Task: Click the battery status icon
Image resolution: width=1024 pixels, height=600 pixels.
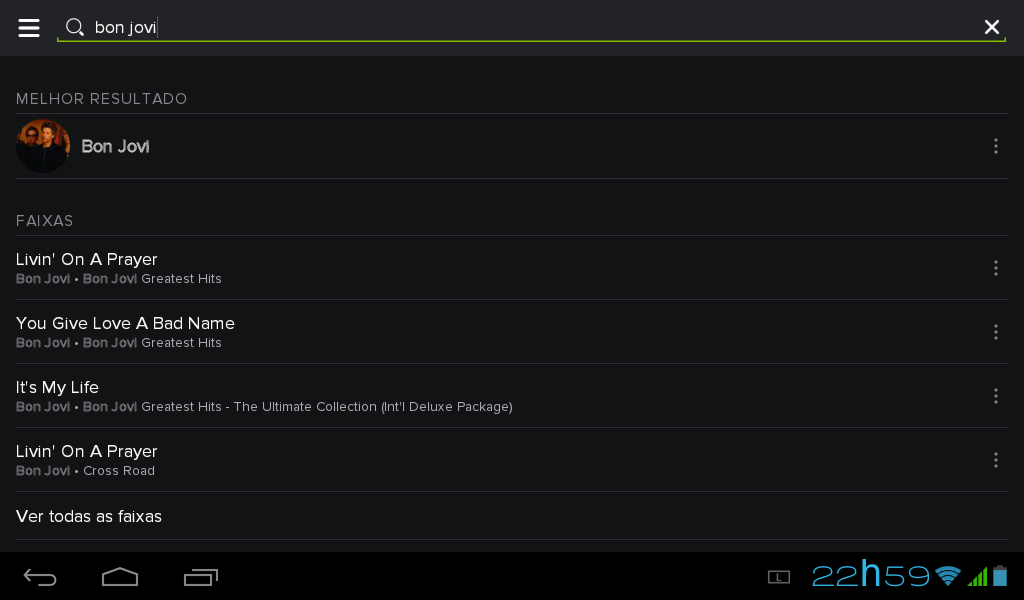Action: pyautogui.click(x=1000, y=576)
